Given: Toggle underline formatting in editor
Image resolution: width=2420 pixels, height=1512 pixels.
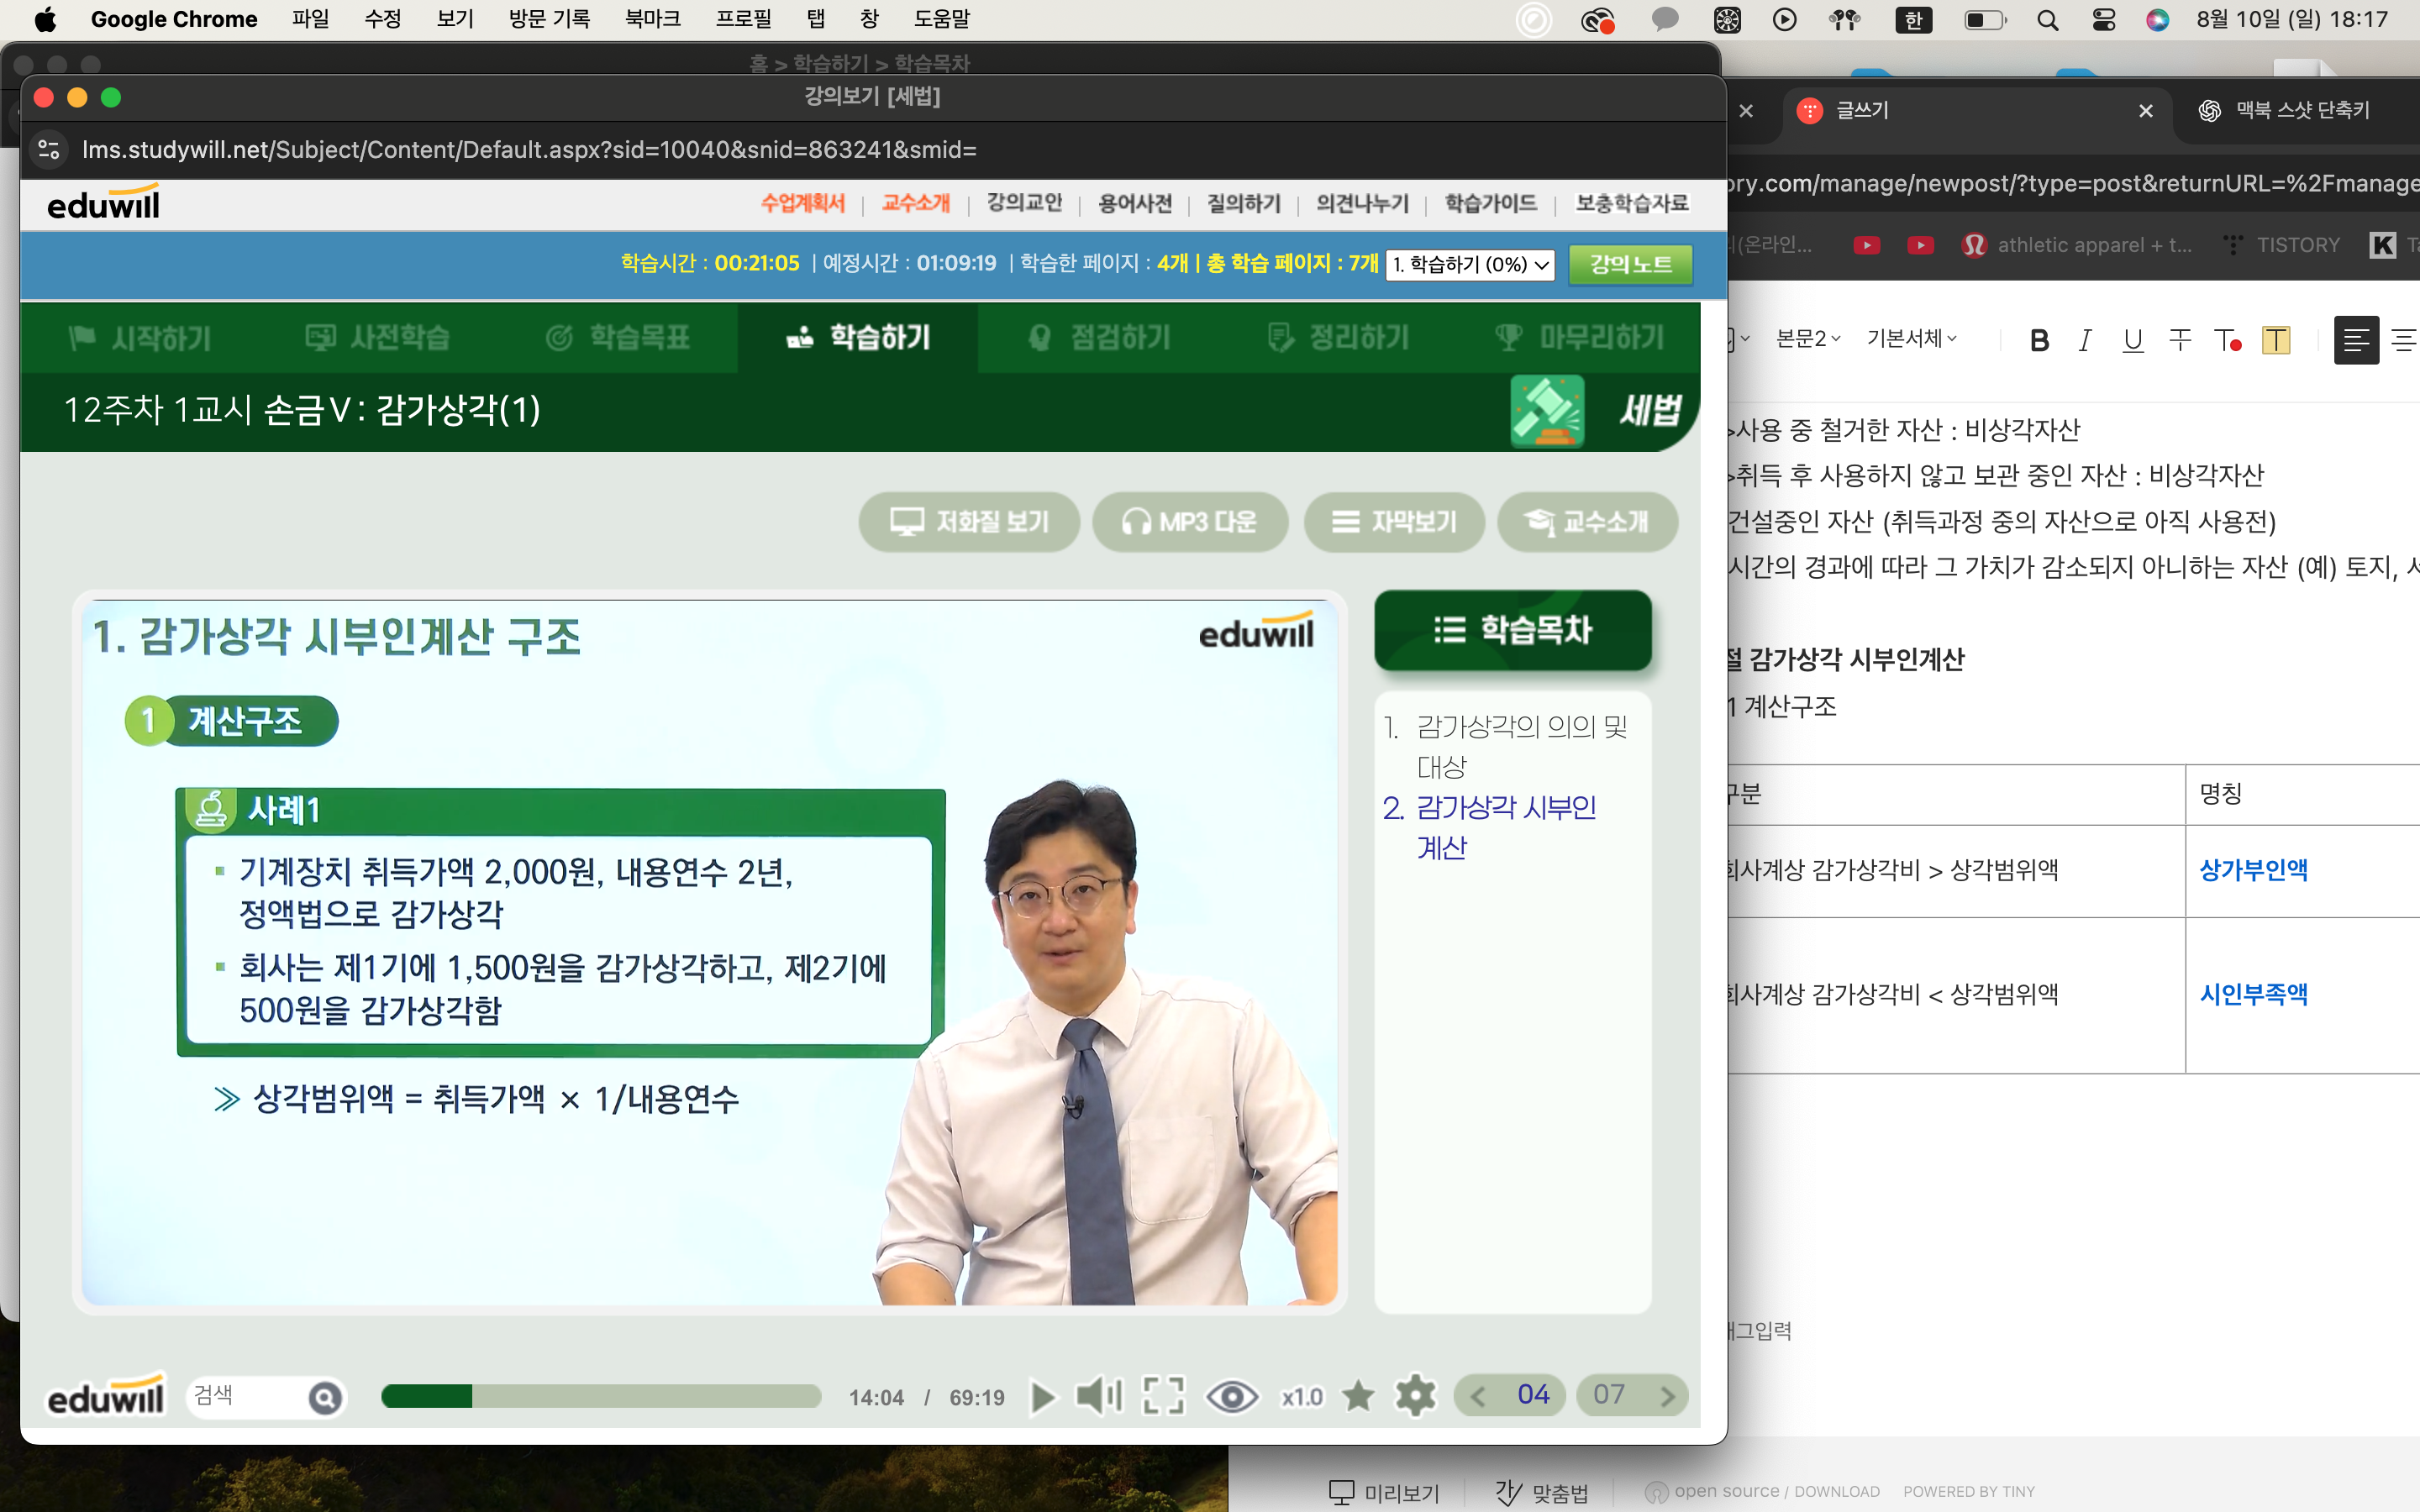Looking at the screenshot, I should [x=2132, y=341].
